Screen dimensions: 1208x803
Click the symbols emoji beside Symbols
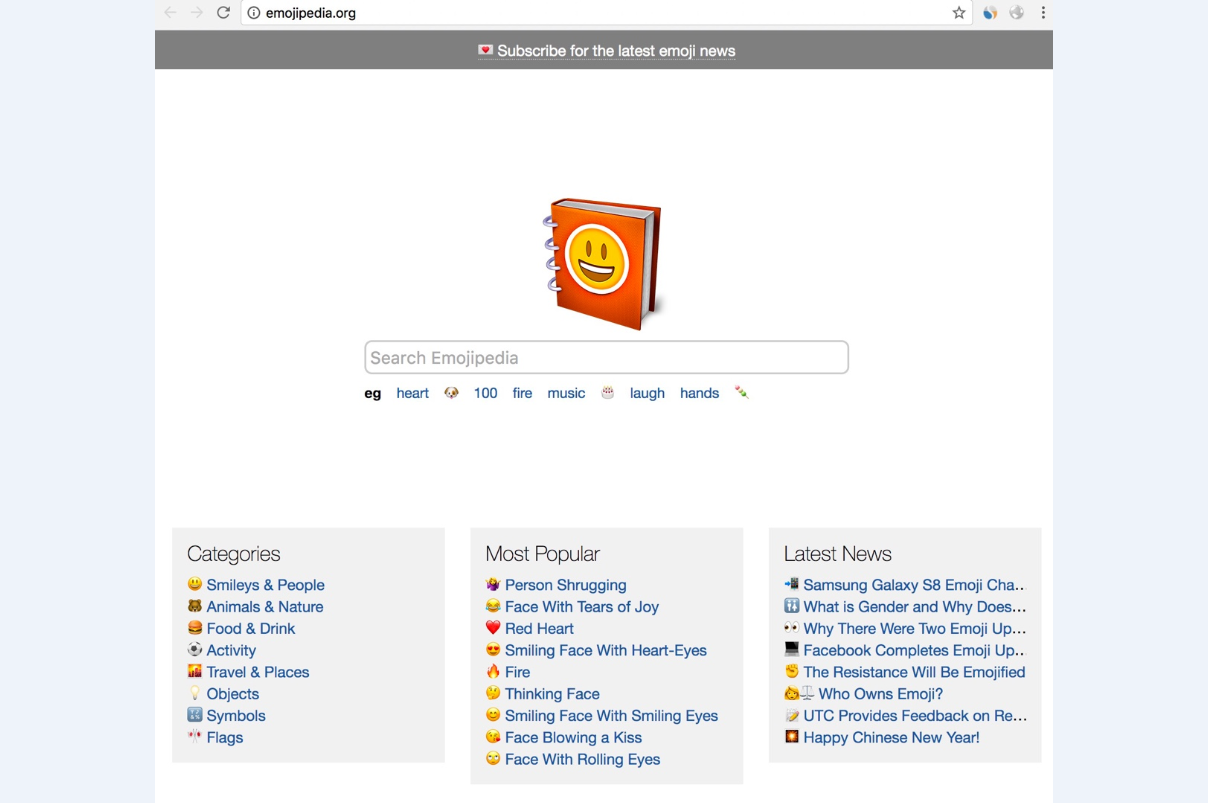point(195,715)
